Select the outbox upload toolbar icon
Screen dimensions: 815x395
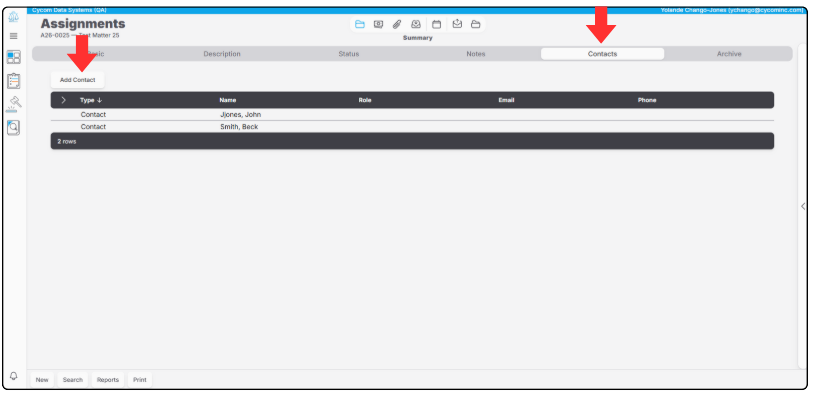tap(457, 24)
